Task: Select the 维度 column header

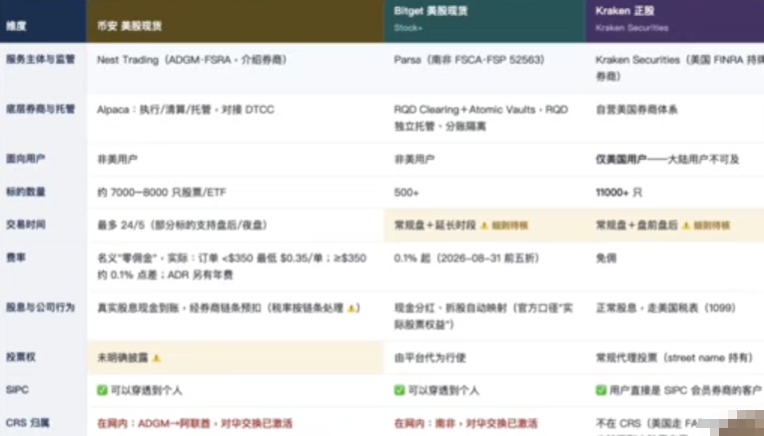Action: point(16,26)
